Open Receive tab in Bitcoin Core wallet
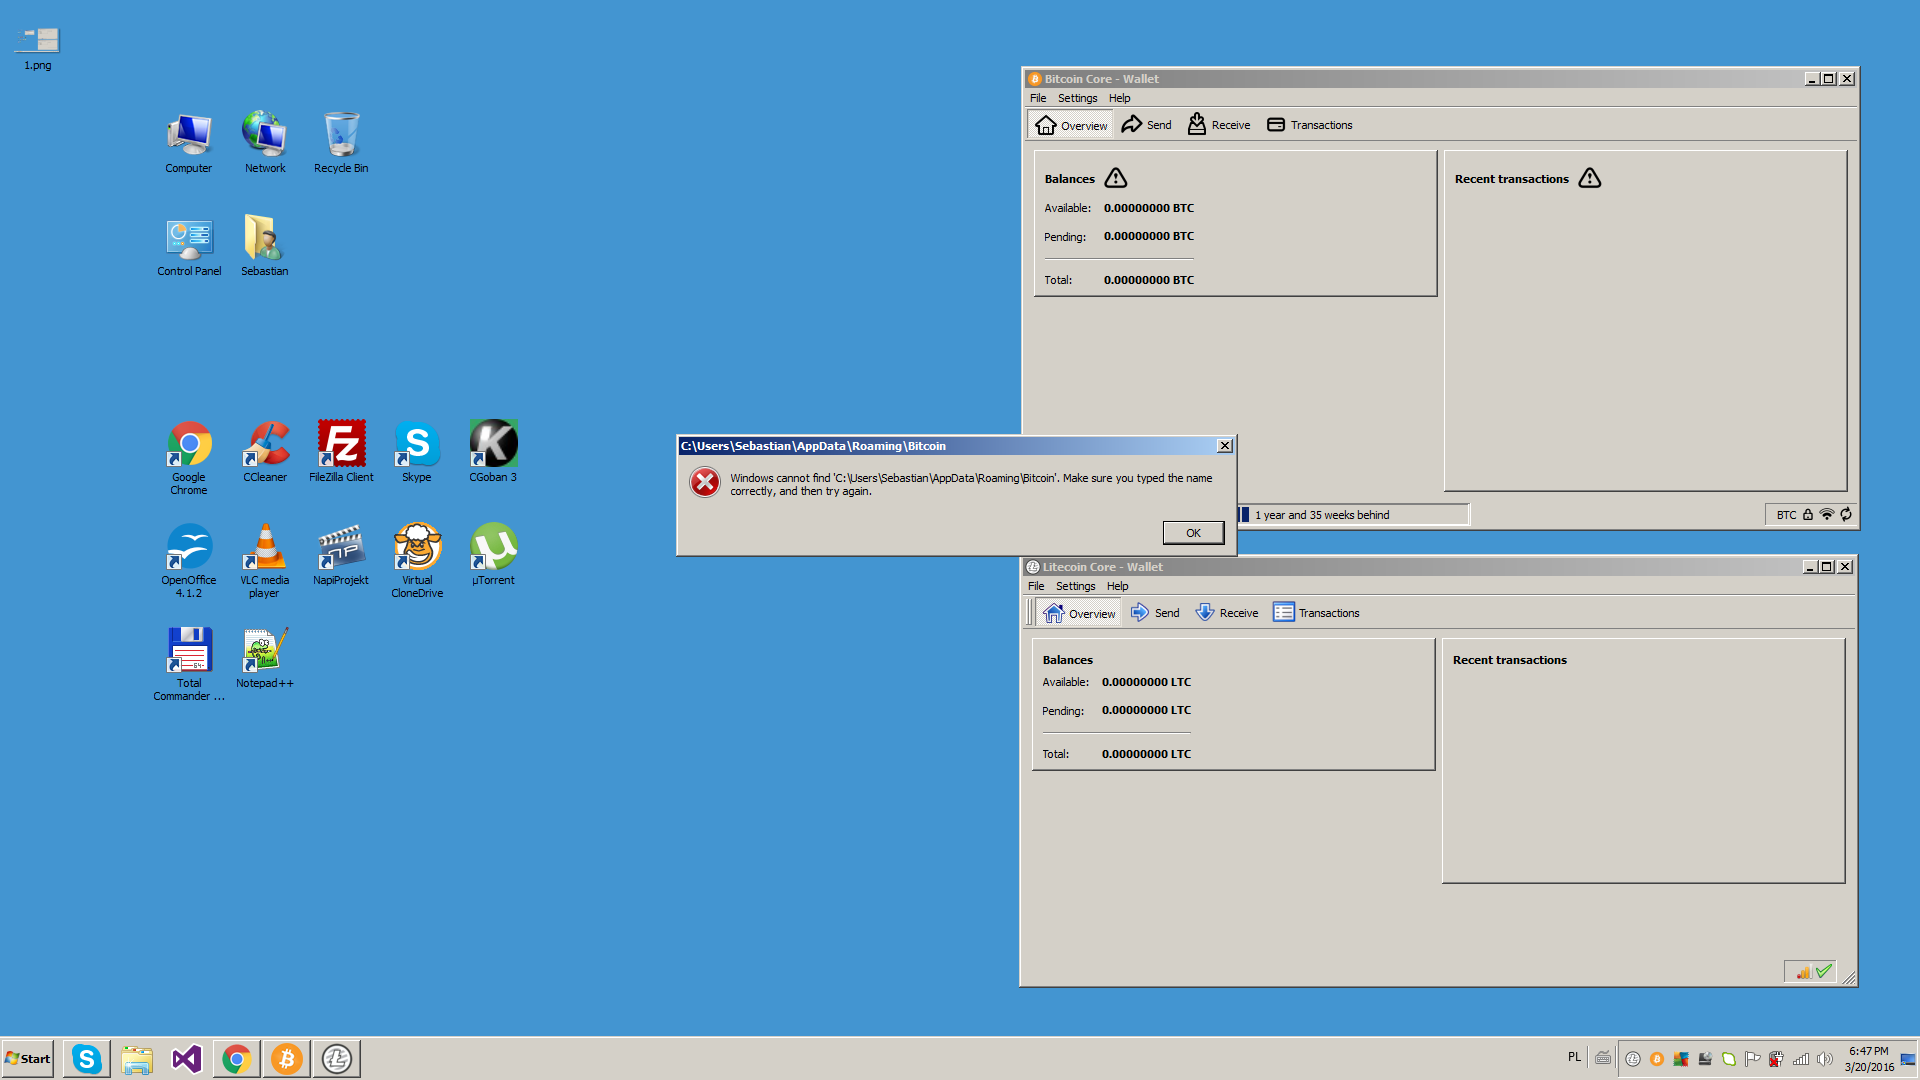 tap(1219, 125)
